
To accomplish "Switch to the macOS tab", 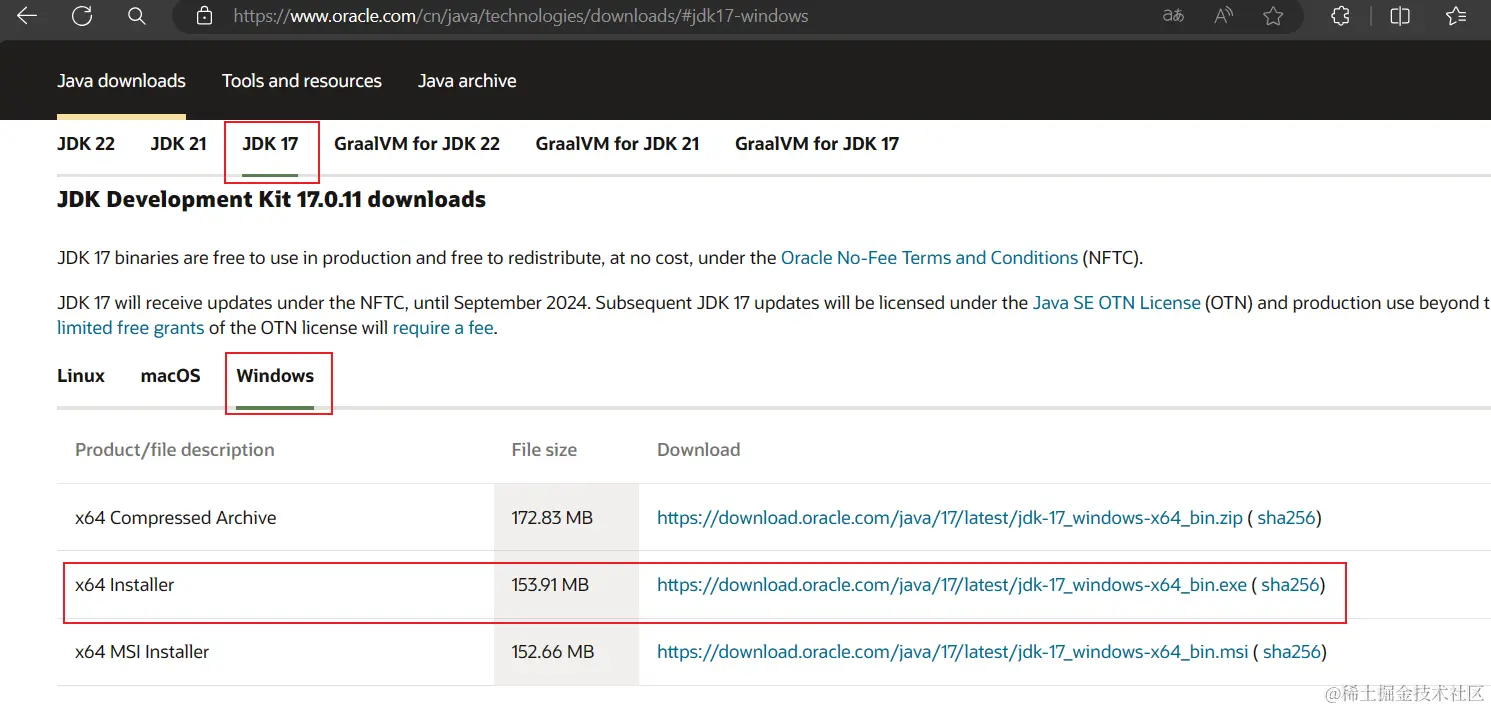I will [171, 376].
